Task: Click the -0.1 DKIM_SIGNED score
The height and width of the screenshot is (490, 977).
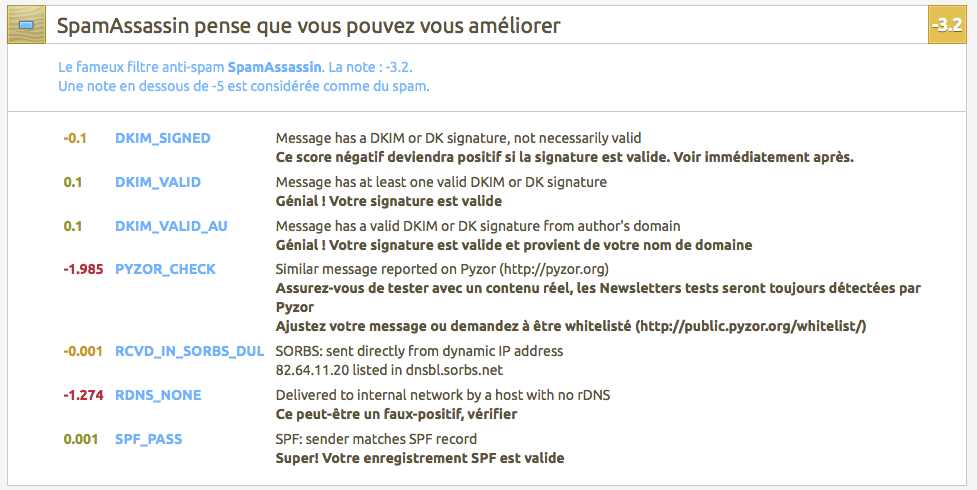Action: tap(76, 138)
